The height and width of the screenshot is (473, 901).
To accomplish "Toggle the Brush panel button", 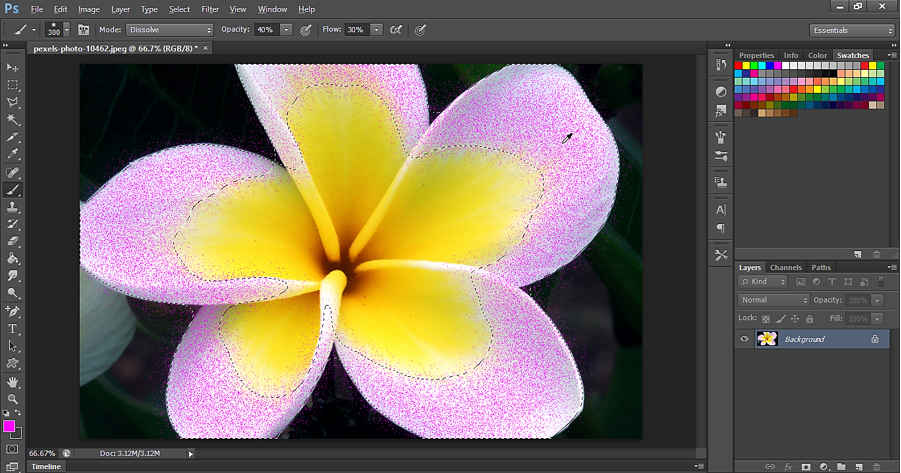I will [83, 30].
